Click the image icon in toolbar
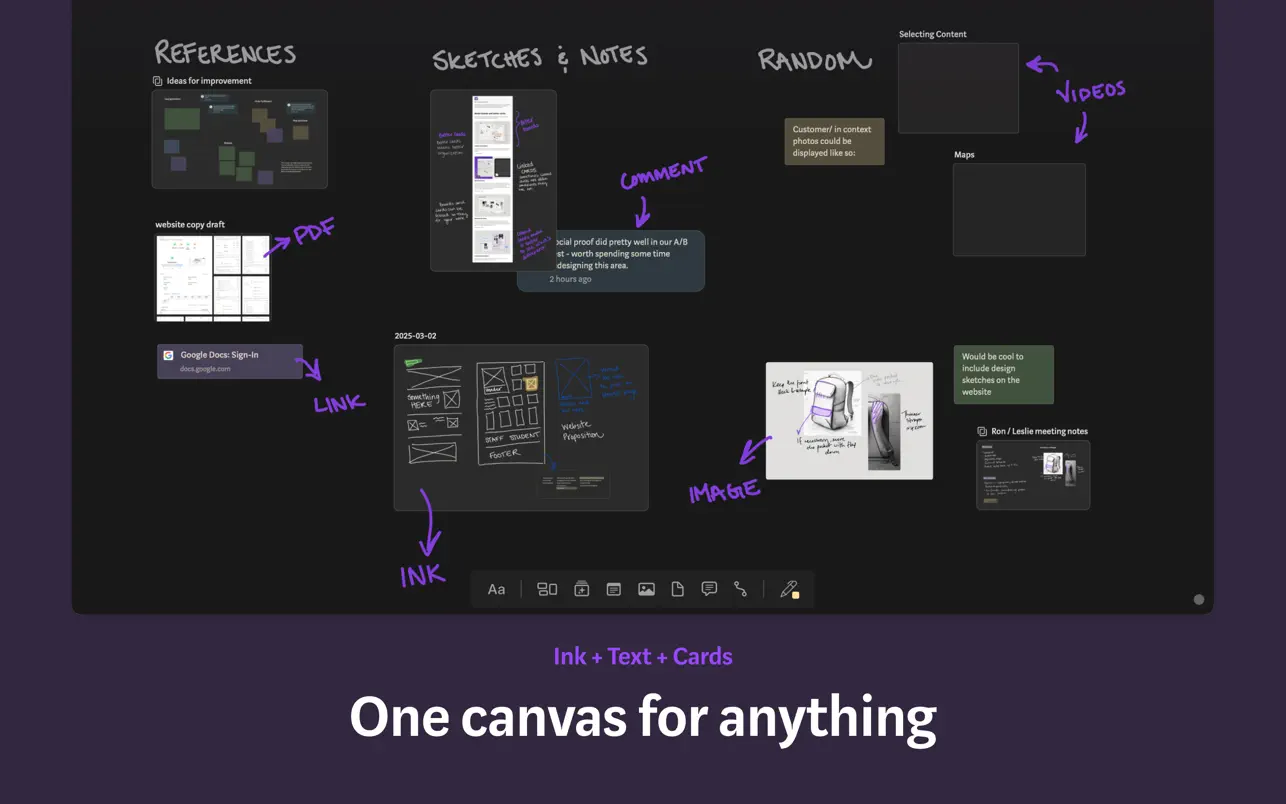 (x=646, y=589)
